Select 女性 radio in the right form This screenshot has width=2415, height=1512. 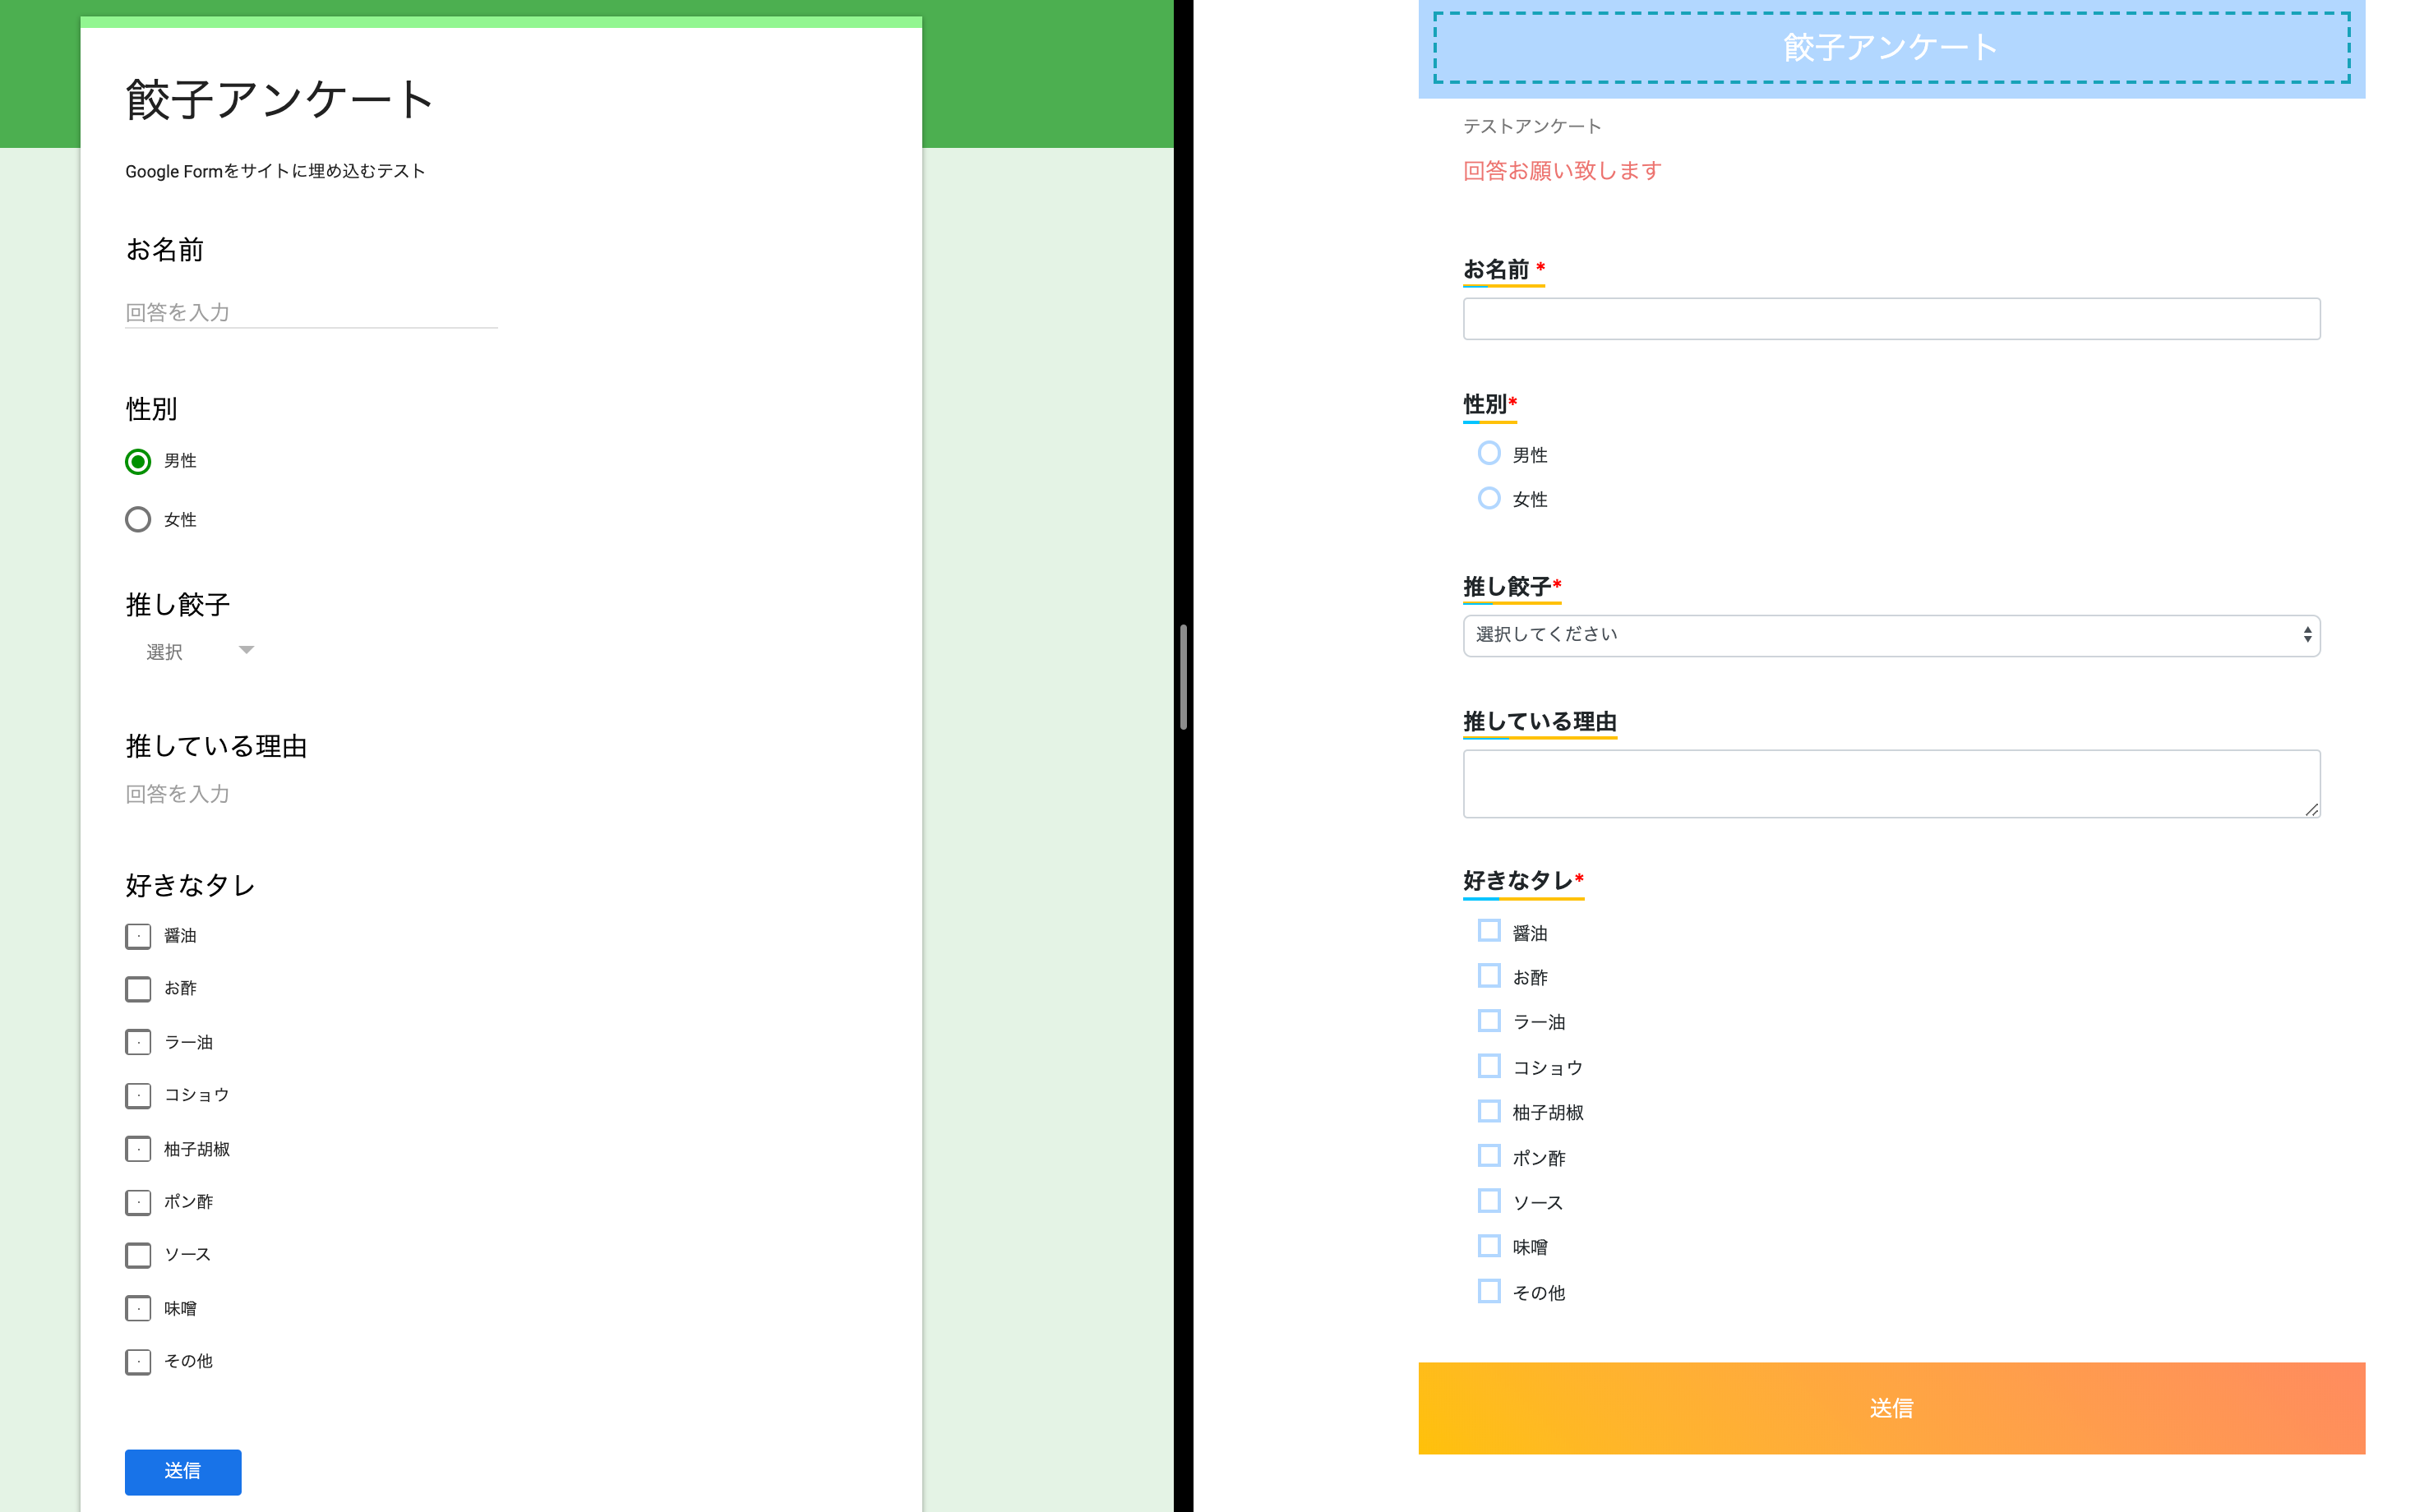(1488, 498)
